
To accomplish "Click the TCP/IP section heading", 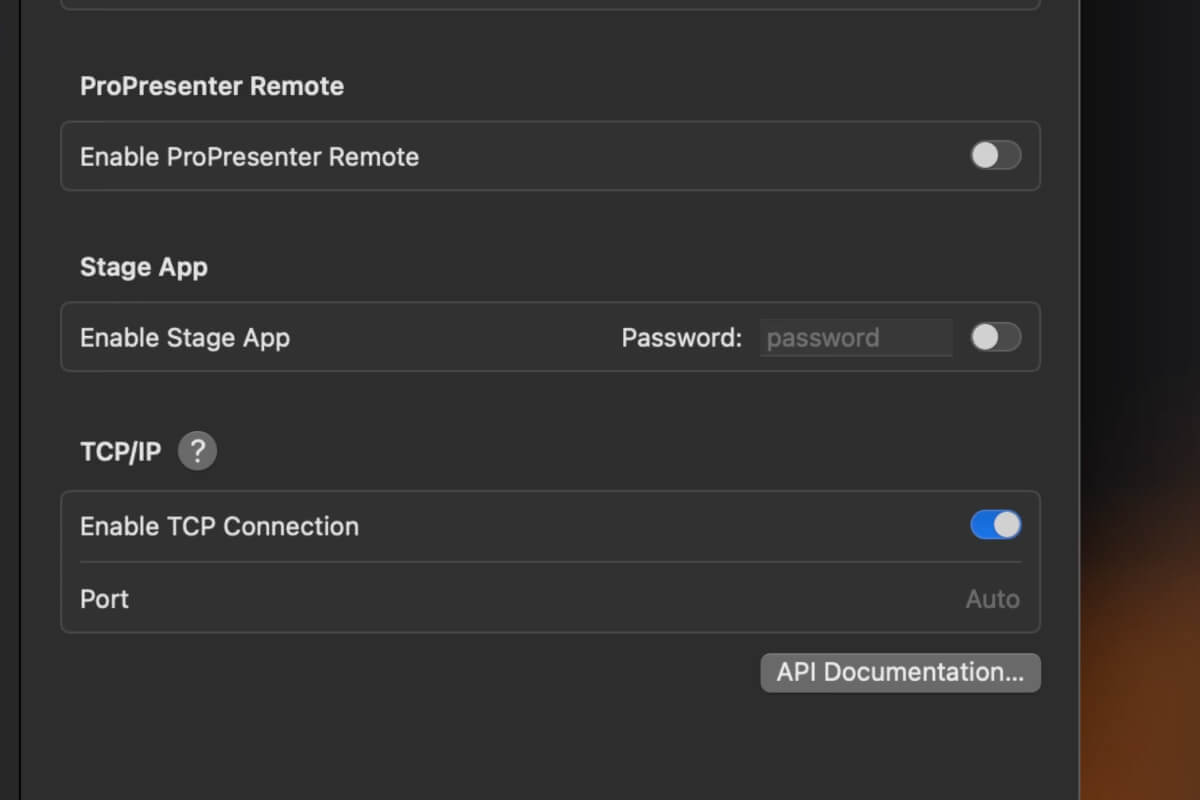I will [120, 452].
